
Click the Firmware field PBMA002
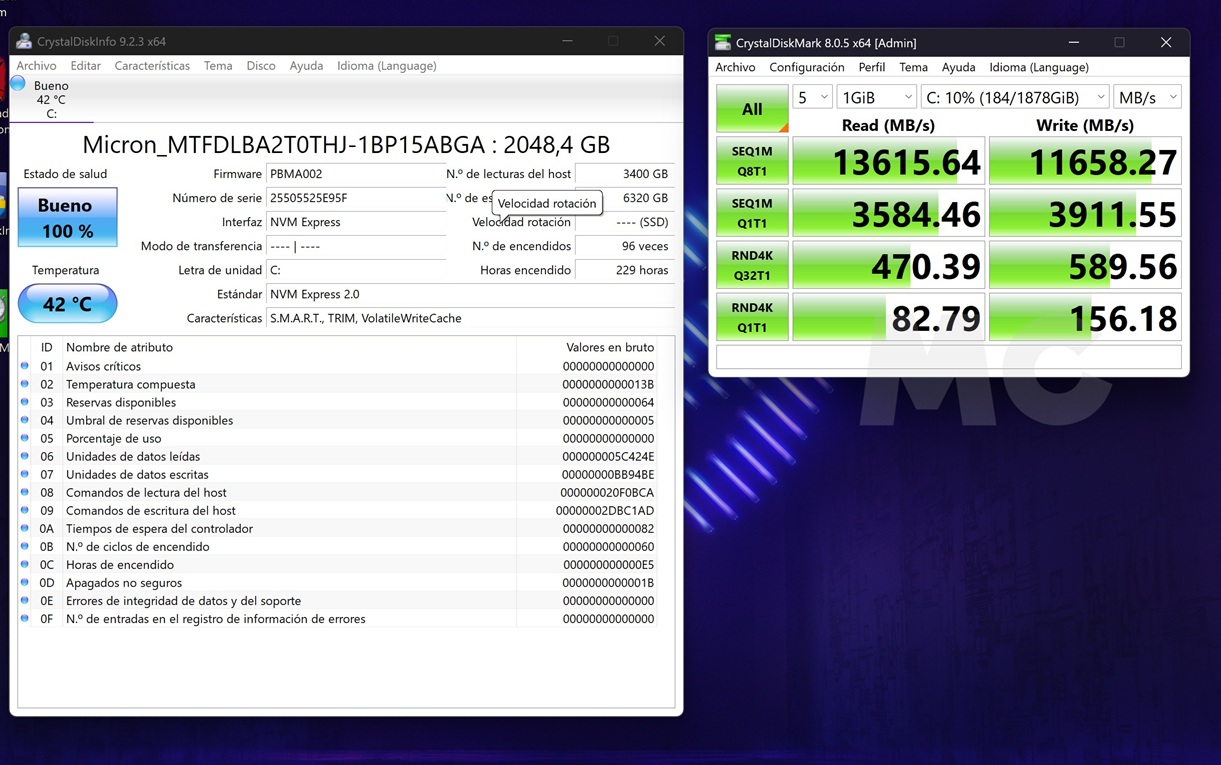[356, 174]
